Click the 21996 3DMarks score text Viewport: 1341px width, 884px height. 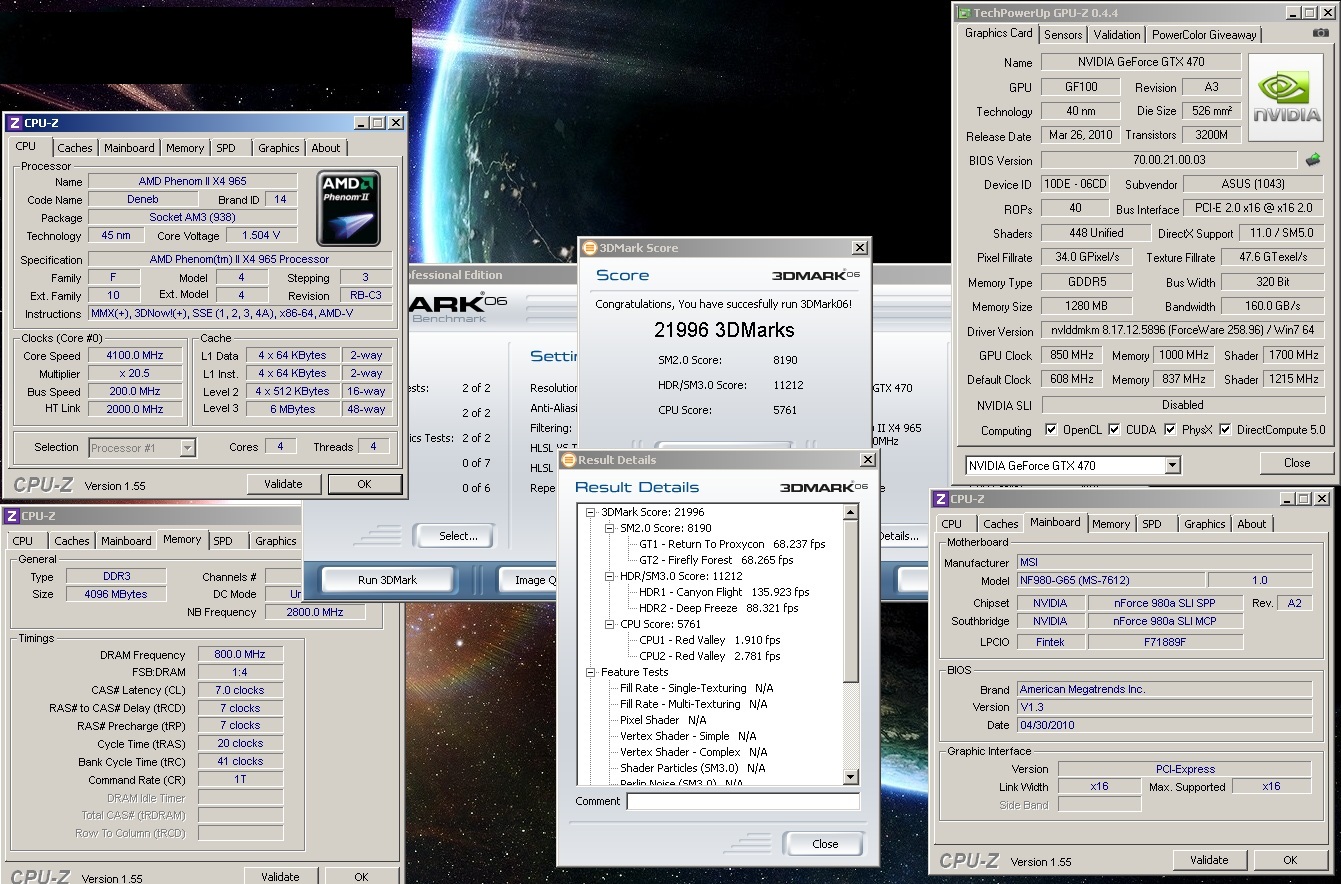pos(724,330)
